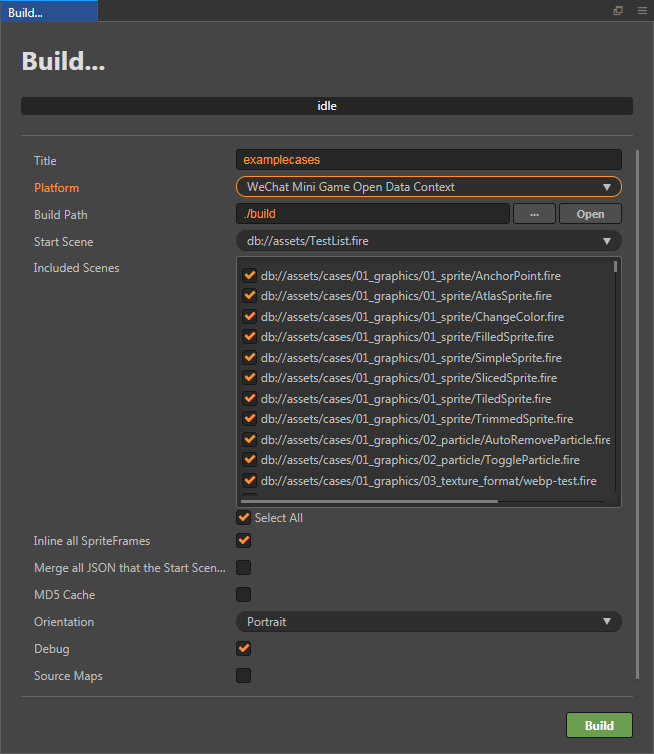The width and height of the screenshot is (654, 754).
Task: Uncheck the AutoRemoveParticle.fire scene checkbox
Action: click(250, 439)
